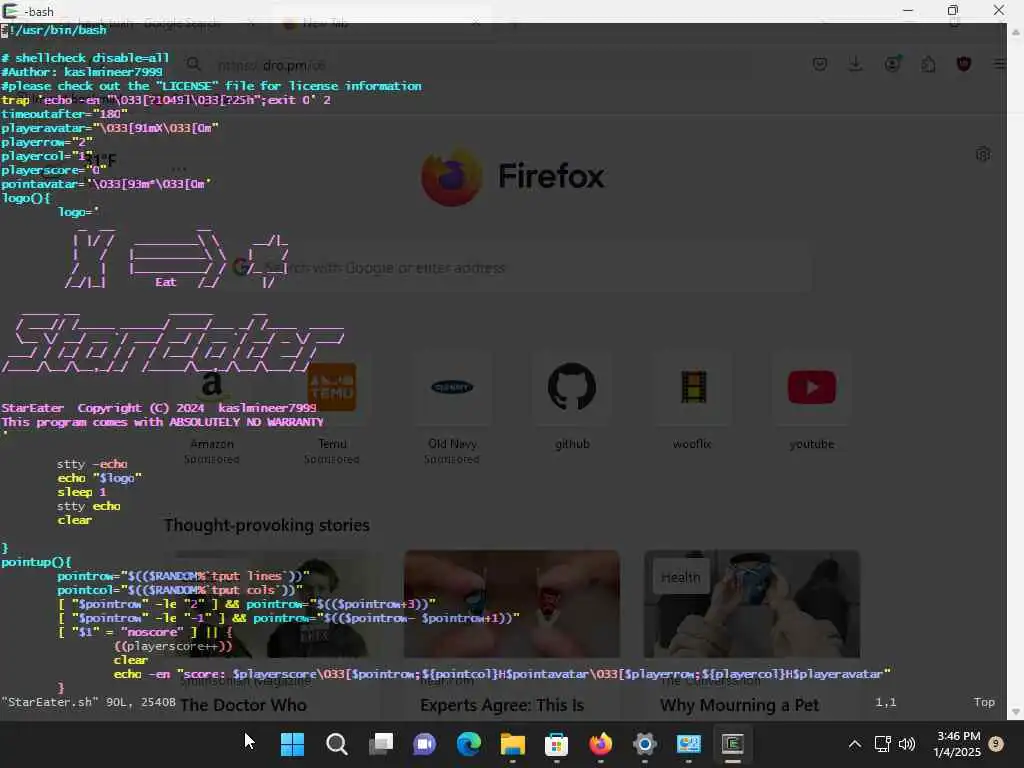The image size is (1024, 768).
Task: Open the 'Why Mourning a Pet' story image
Action: click(752, 604)
